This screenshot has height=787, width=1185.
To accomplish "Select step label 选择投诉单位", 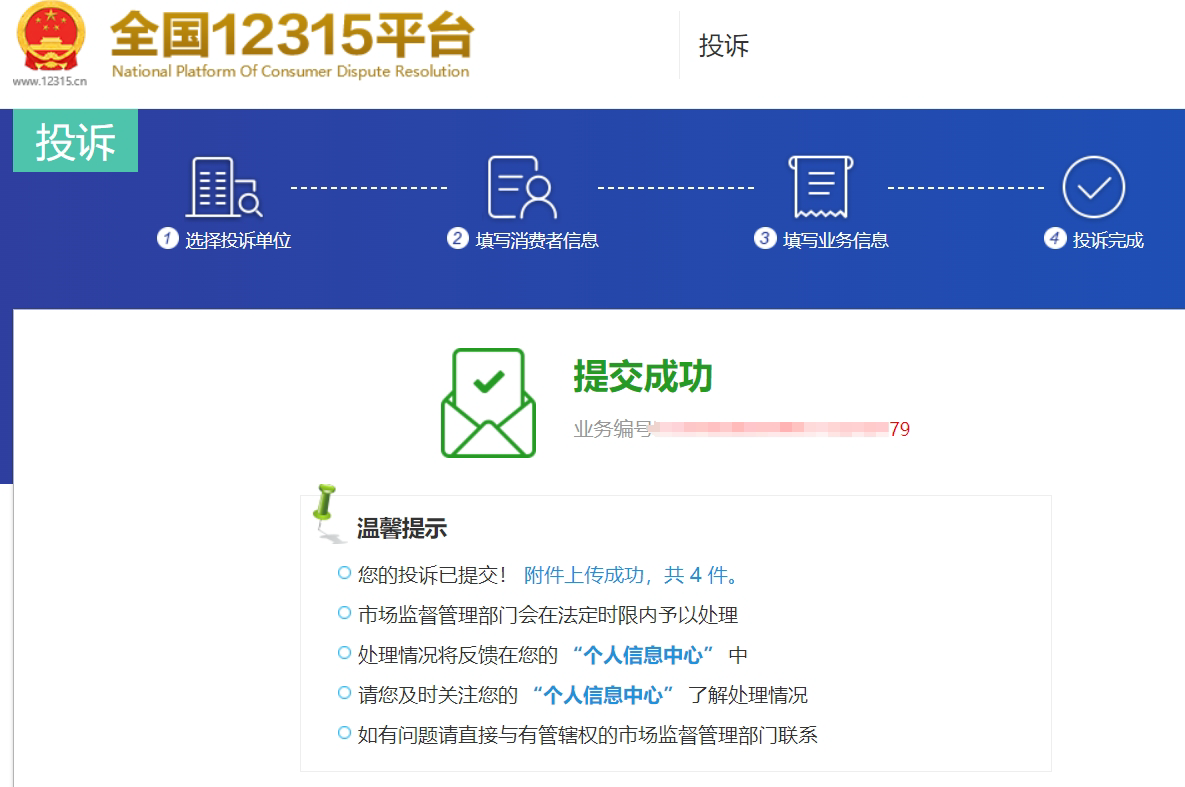I will coord(237,240).
